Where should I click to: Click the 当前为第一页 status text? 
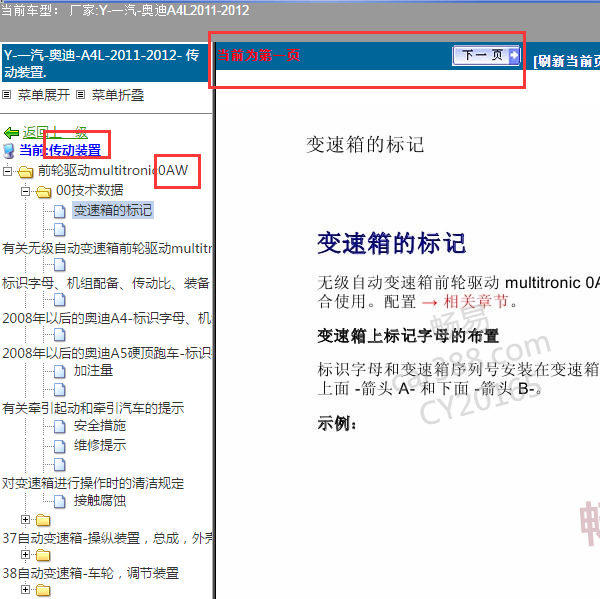[x=259, y=55]
